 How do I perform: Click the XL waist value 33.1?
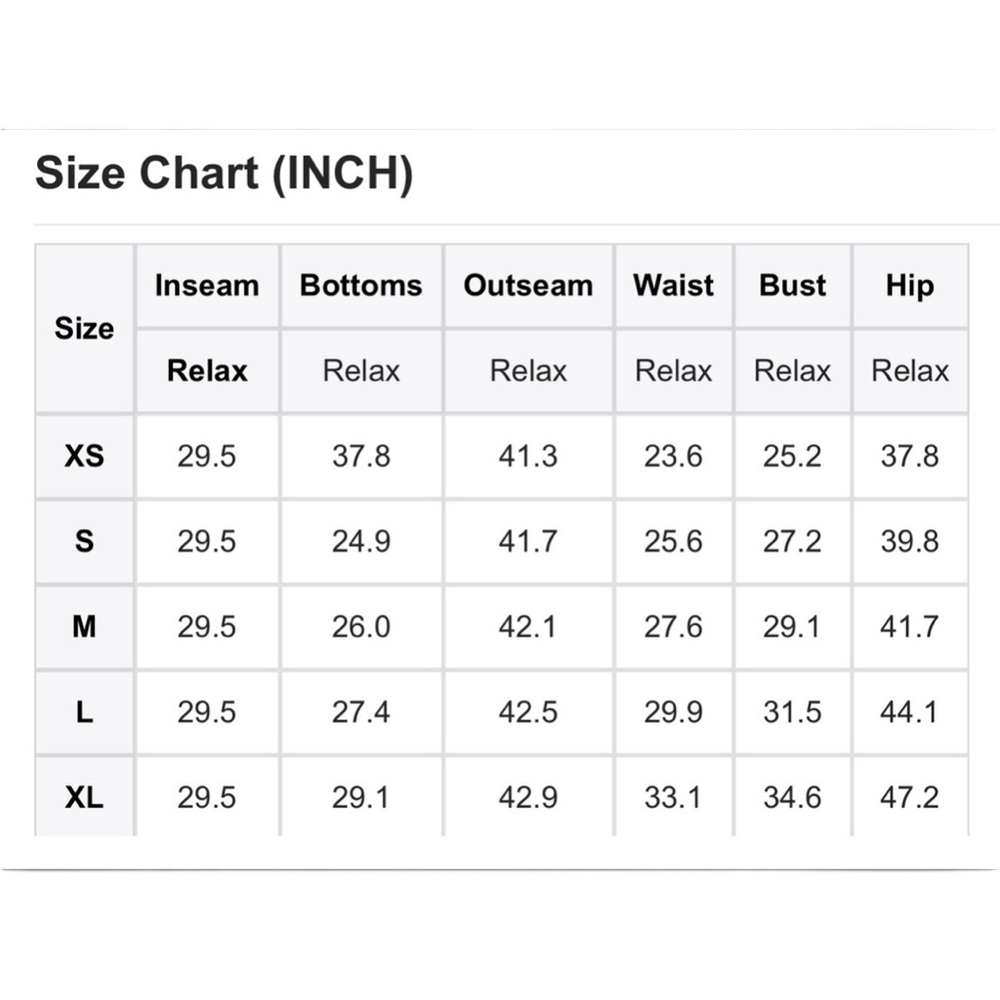(x=673, y=797)
